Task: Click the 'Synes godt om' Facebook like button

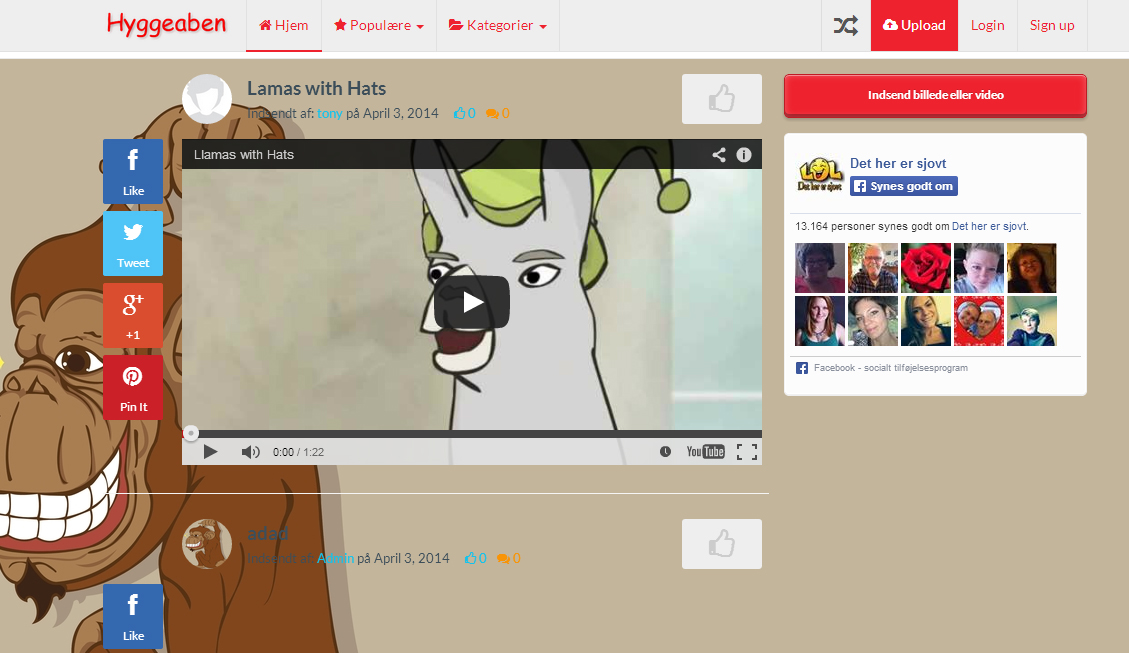Action: [x=904, y=186]
